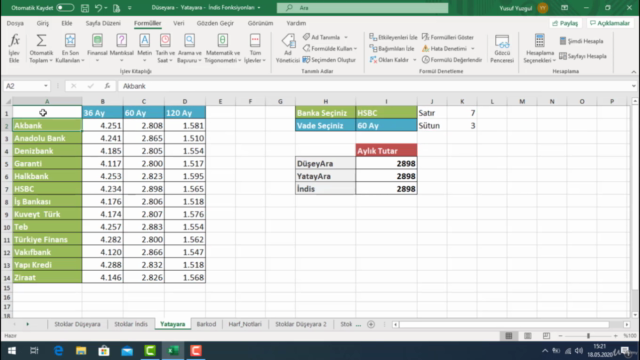Click Sayfayı Hesapla
The height and width of the screenshot is (360, 640).
[583, 56]
